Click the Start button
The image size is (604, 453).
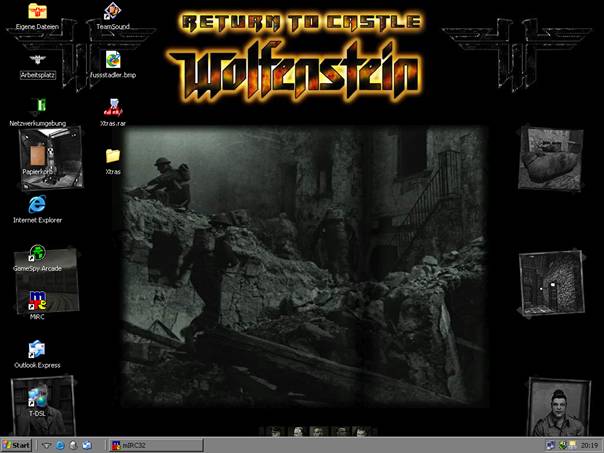tap(16, 445)
